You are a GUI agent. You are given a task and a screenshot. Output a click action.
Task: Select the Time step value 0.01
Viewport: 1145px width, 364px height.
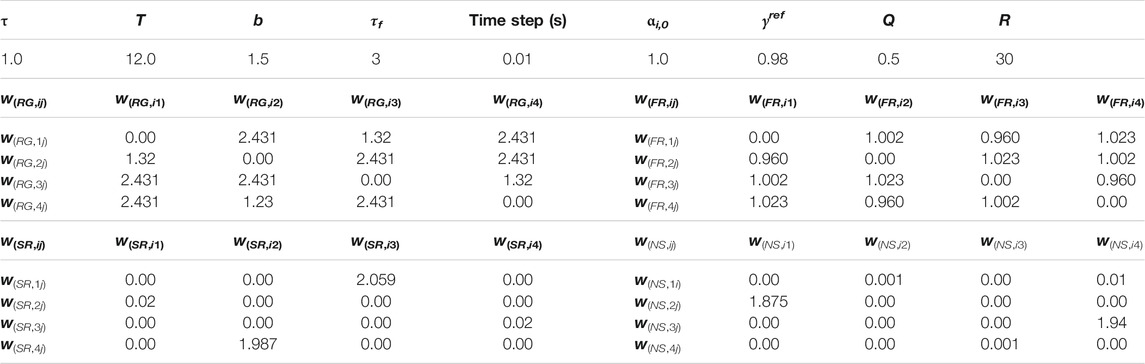coord(517,60)
